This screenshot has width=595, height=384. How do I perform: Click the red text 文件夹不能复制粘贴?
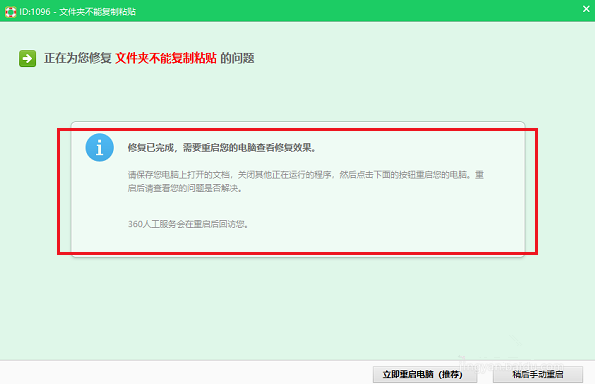pyautogui.click(x=166, y=58)
